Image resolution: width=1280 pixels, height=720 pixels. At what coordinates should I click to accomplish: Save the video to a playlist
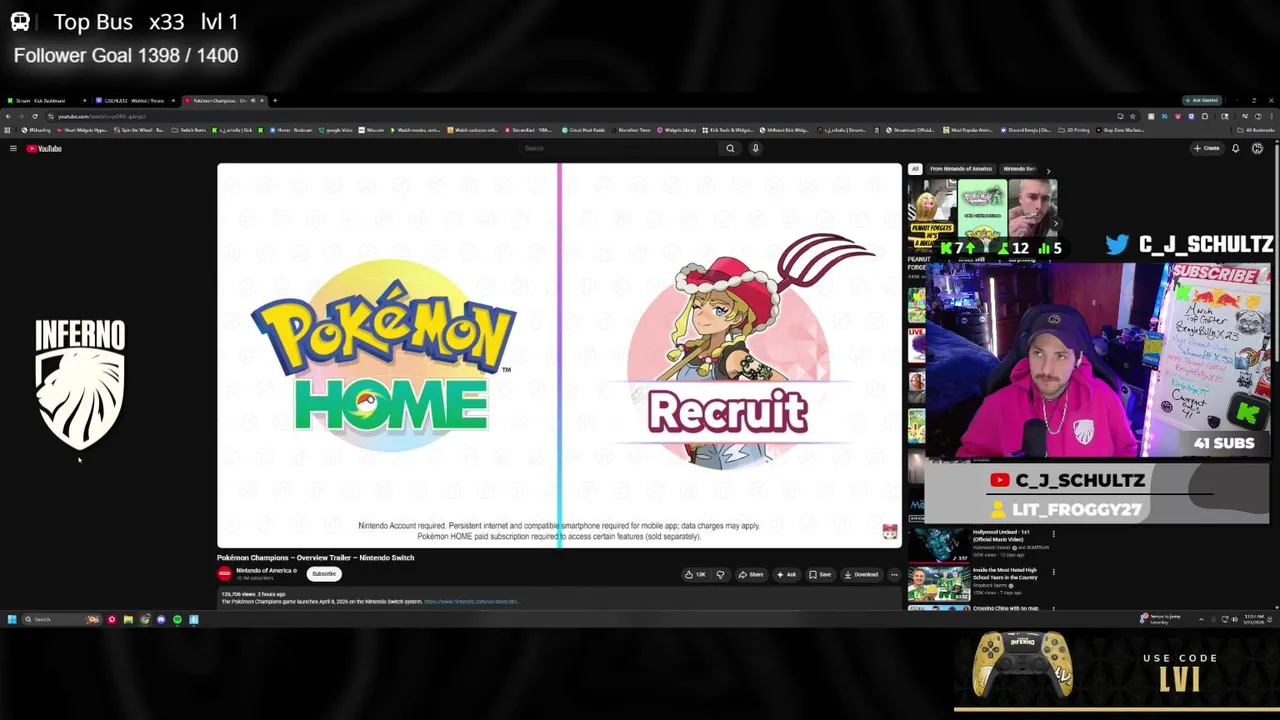pyautogui.click(x=820, y=575)
